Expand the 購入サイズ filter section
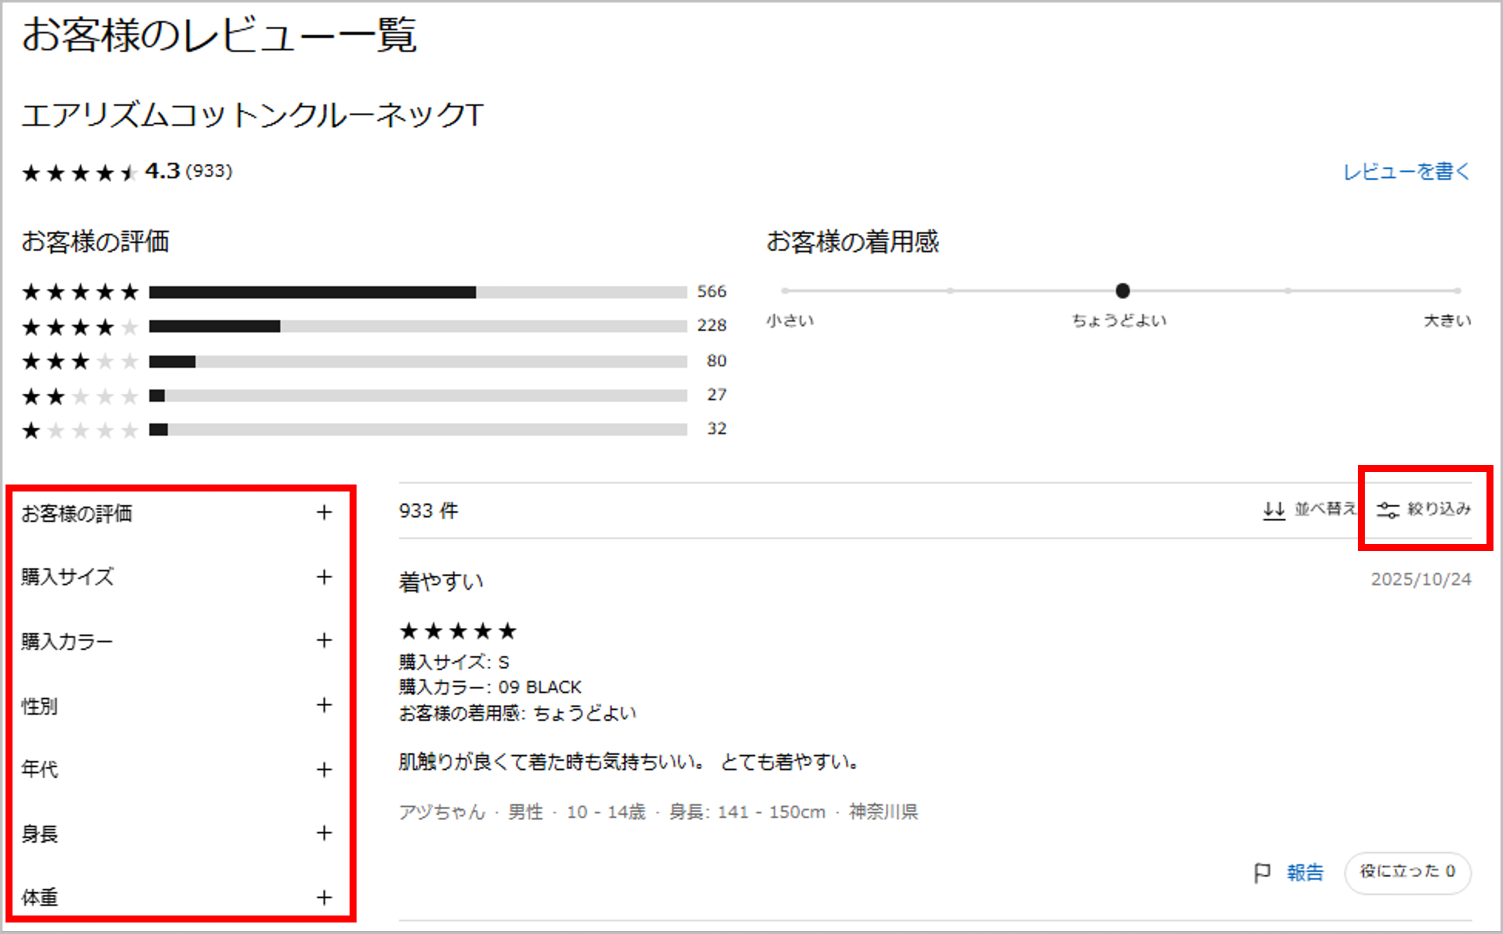The width and height of the screenshot is (1503, 934). click(x=324, y=577)
